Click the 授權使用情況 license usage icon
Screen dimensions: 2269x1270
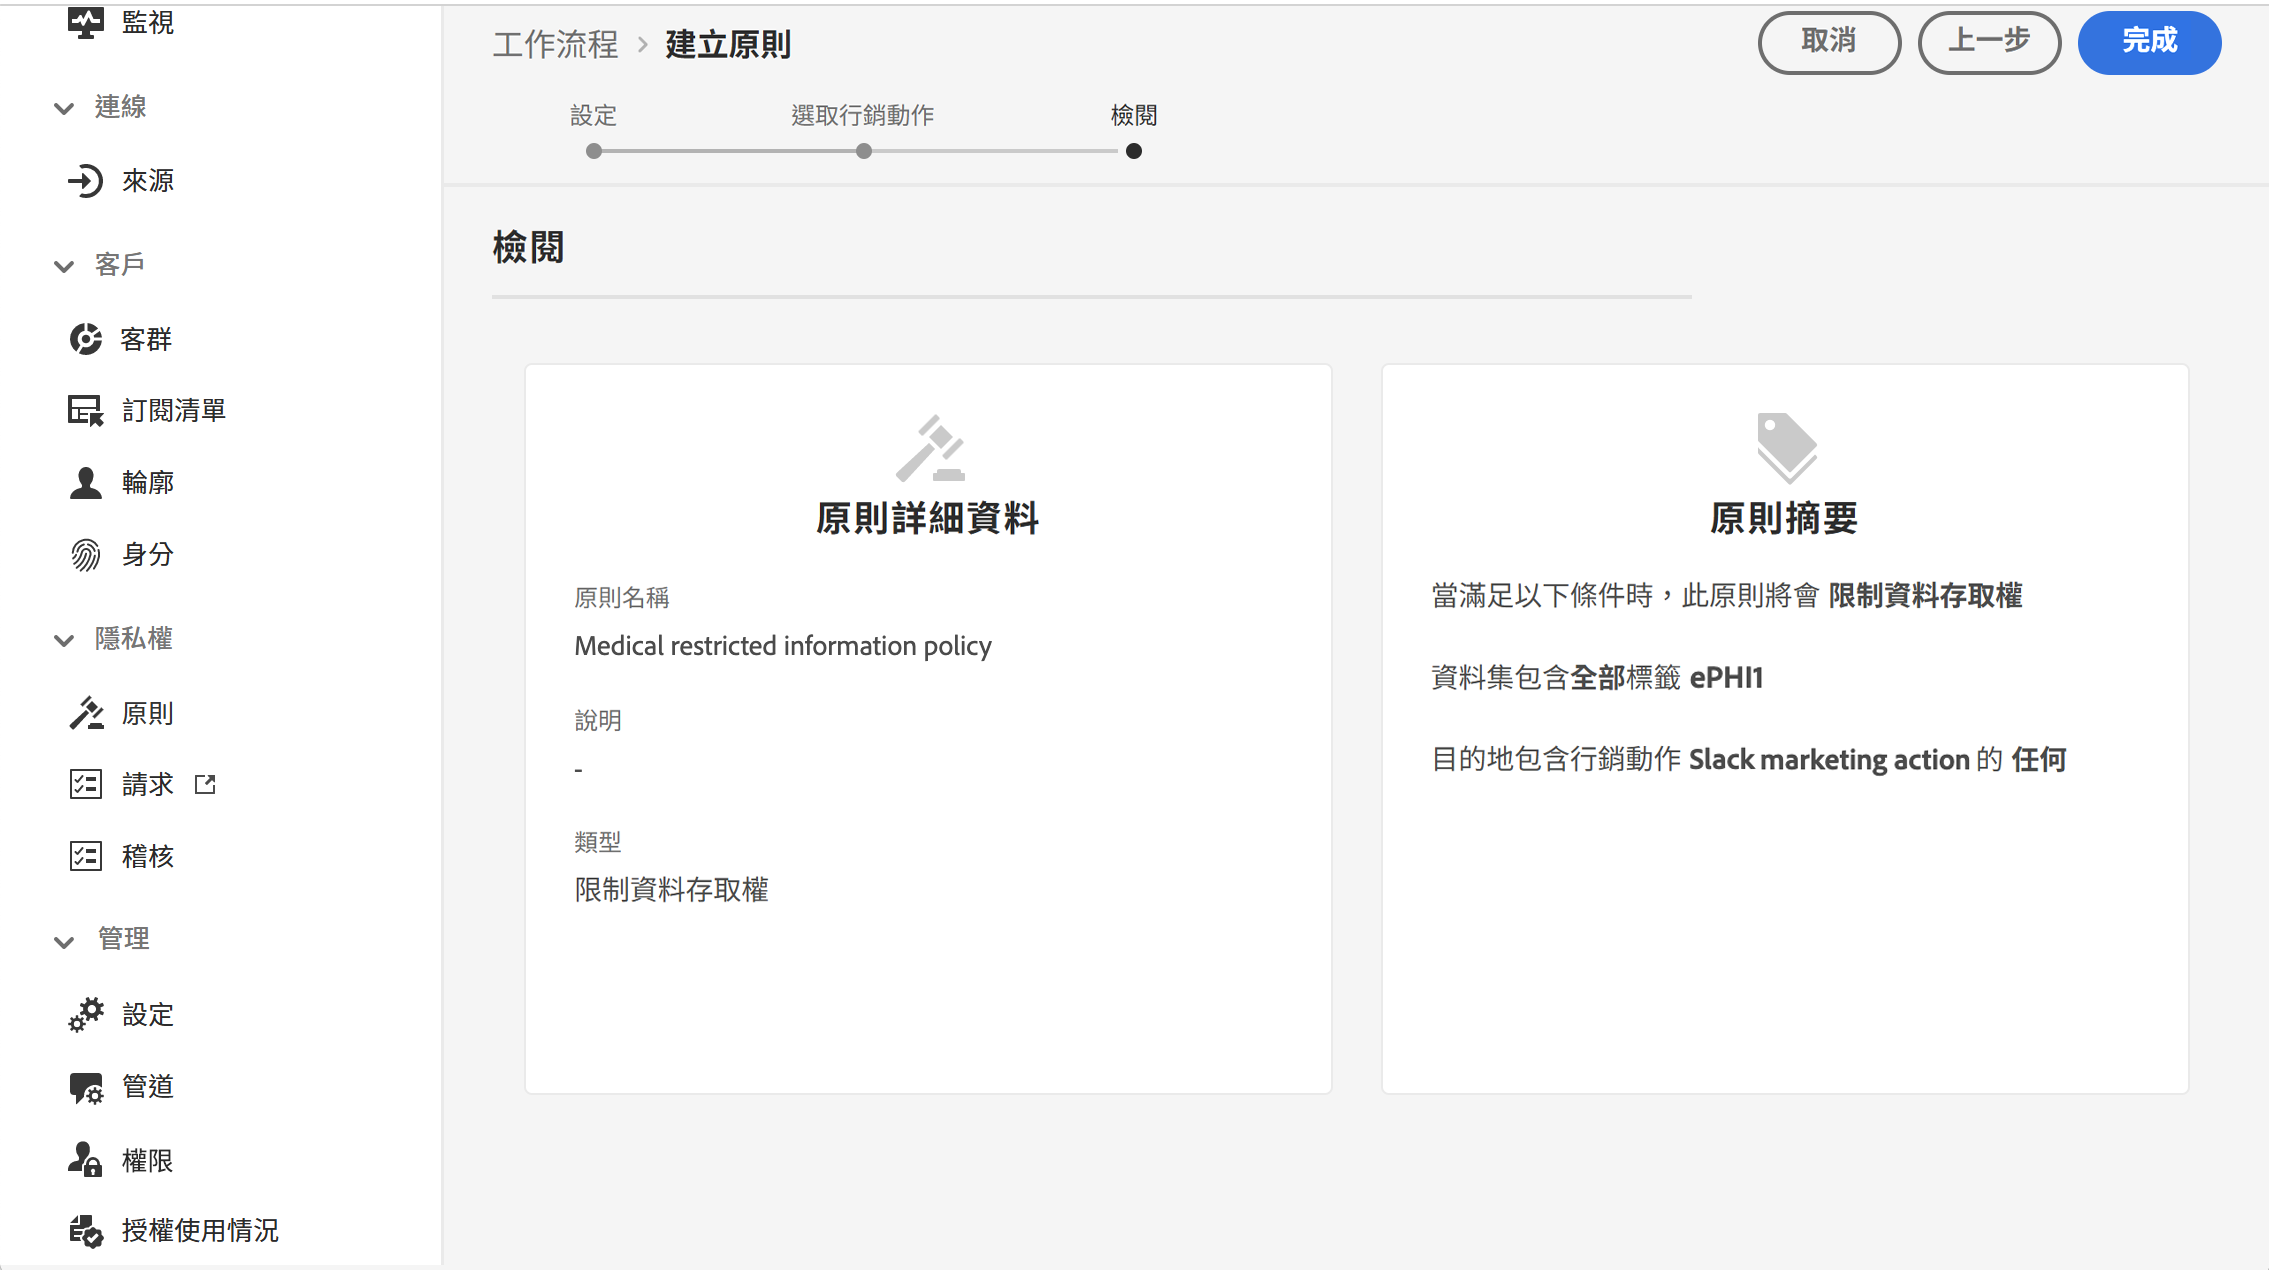coord(86,1231)
